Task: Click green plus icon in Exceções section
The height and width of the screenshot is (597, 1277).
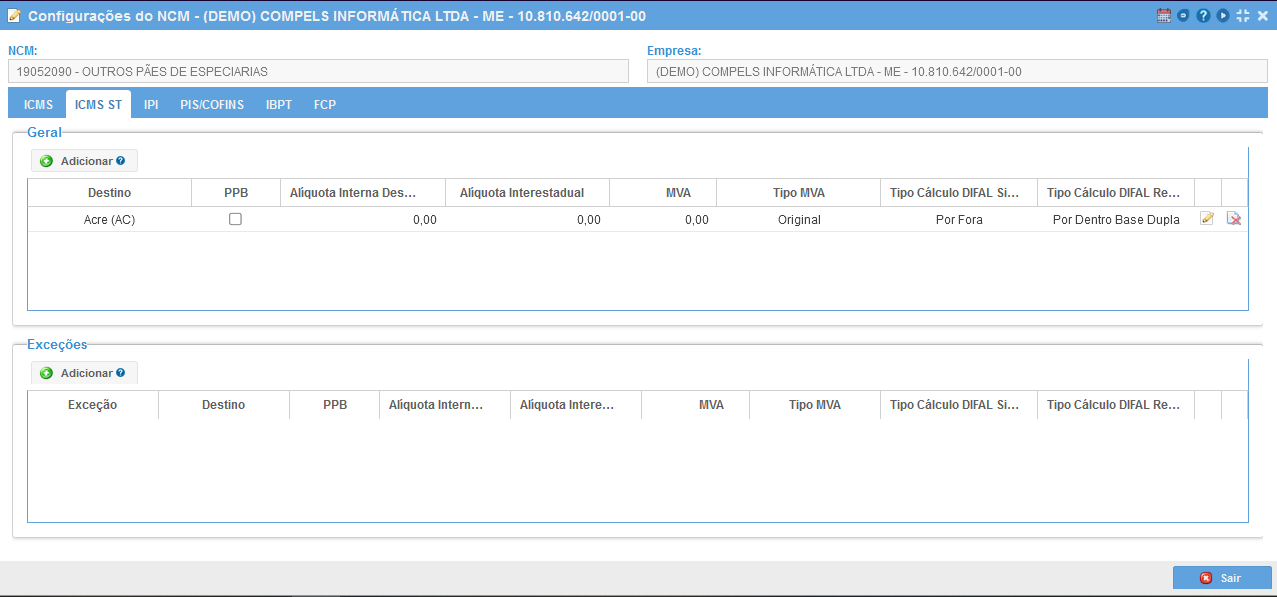Action: (x=46, y=373)
